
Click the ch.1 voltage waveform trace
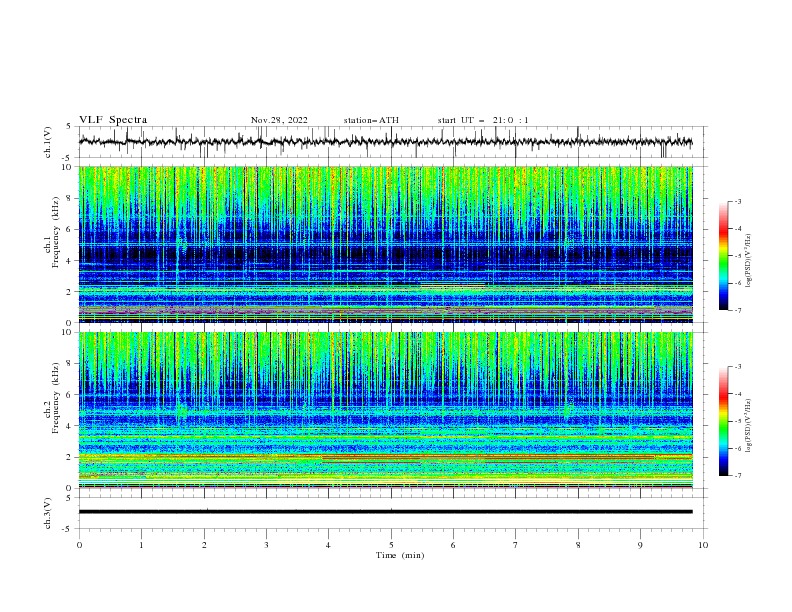(x=385, y=142)
